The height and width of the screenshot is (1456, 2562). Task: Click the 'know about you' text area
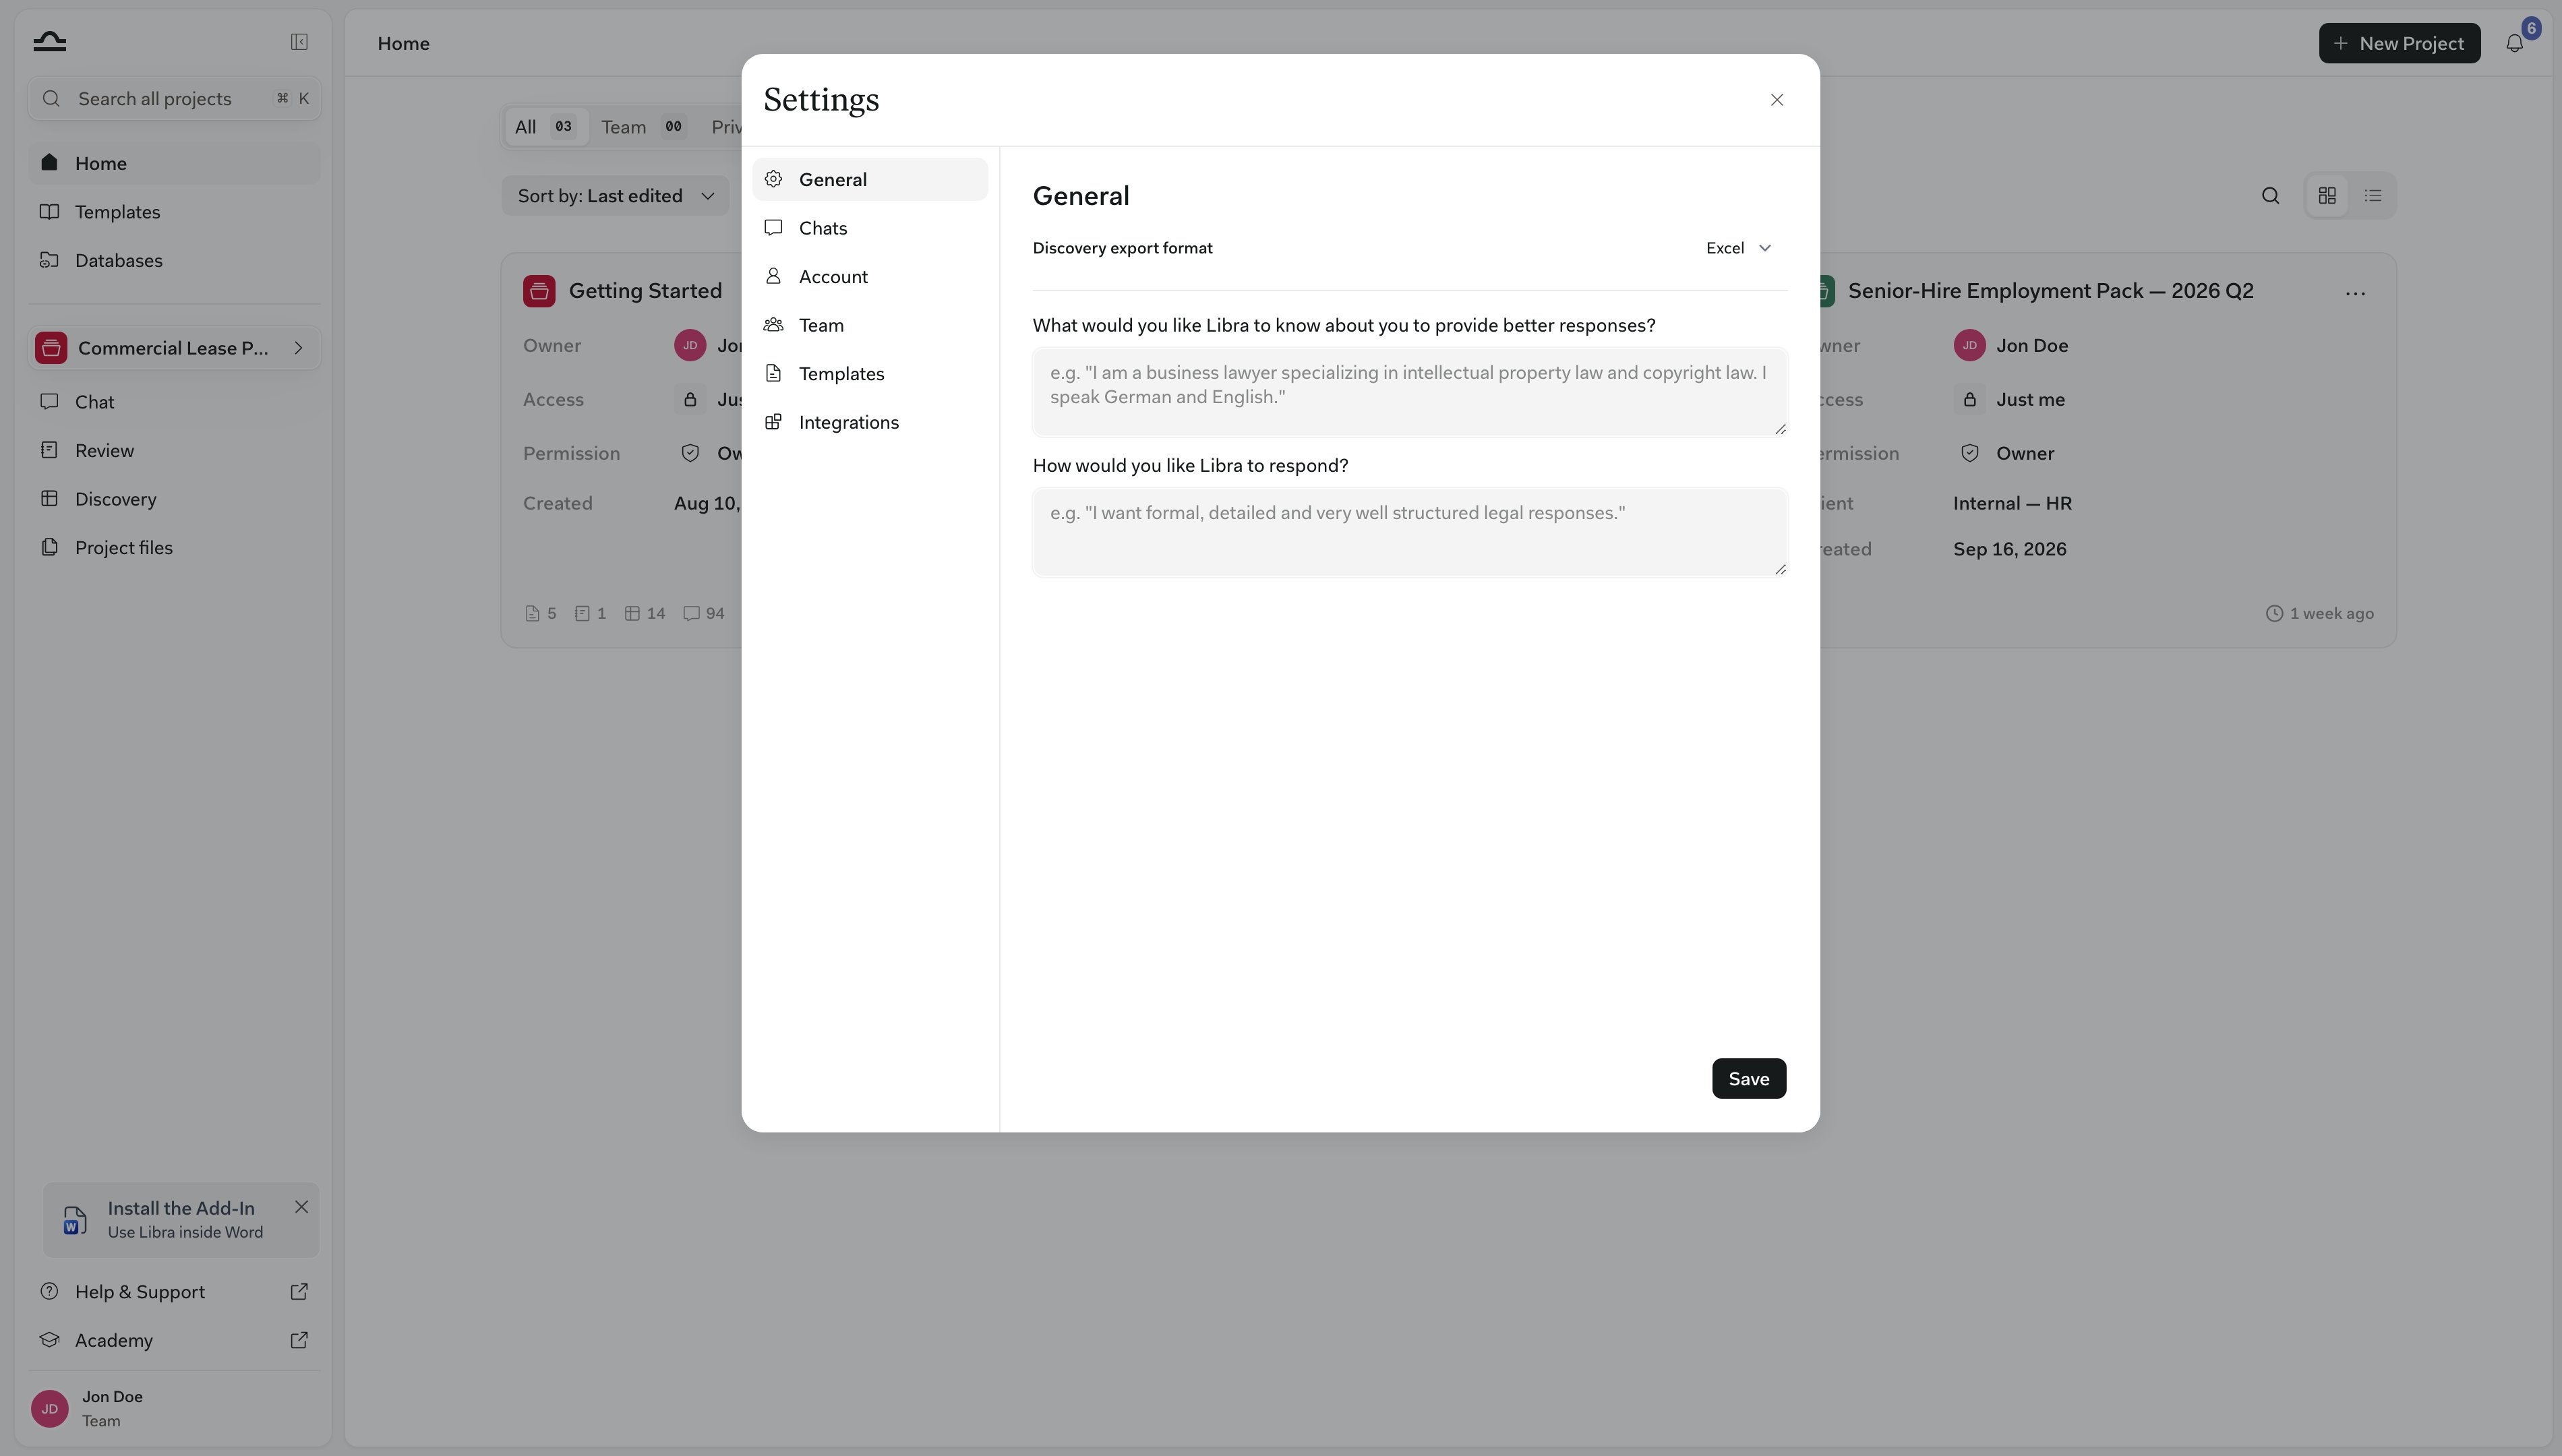click(1409, 391)
